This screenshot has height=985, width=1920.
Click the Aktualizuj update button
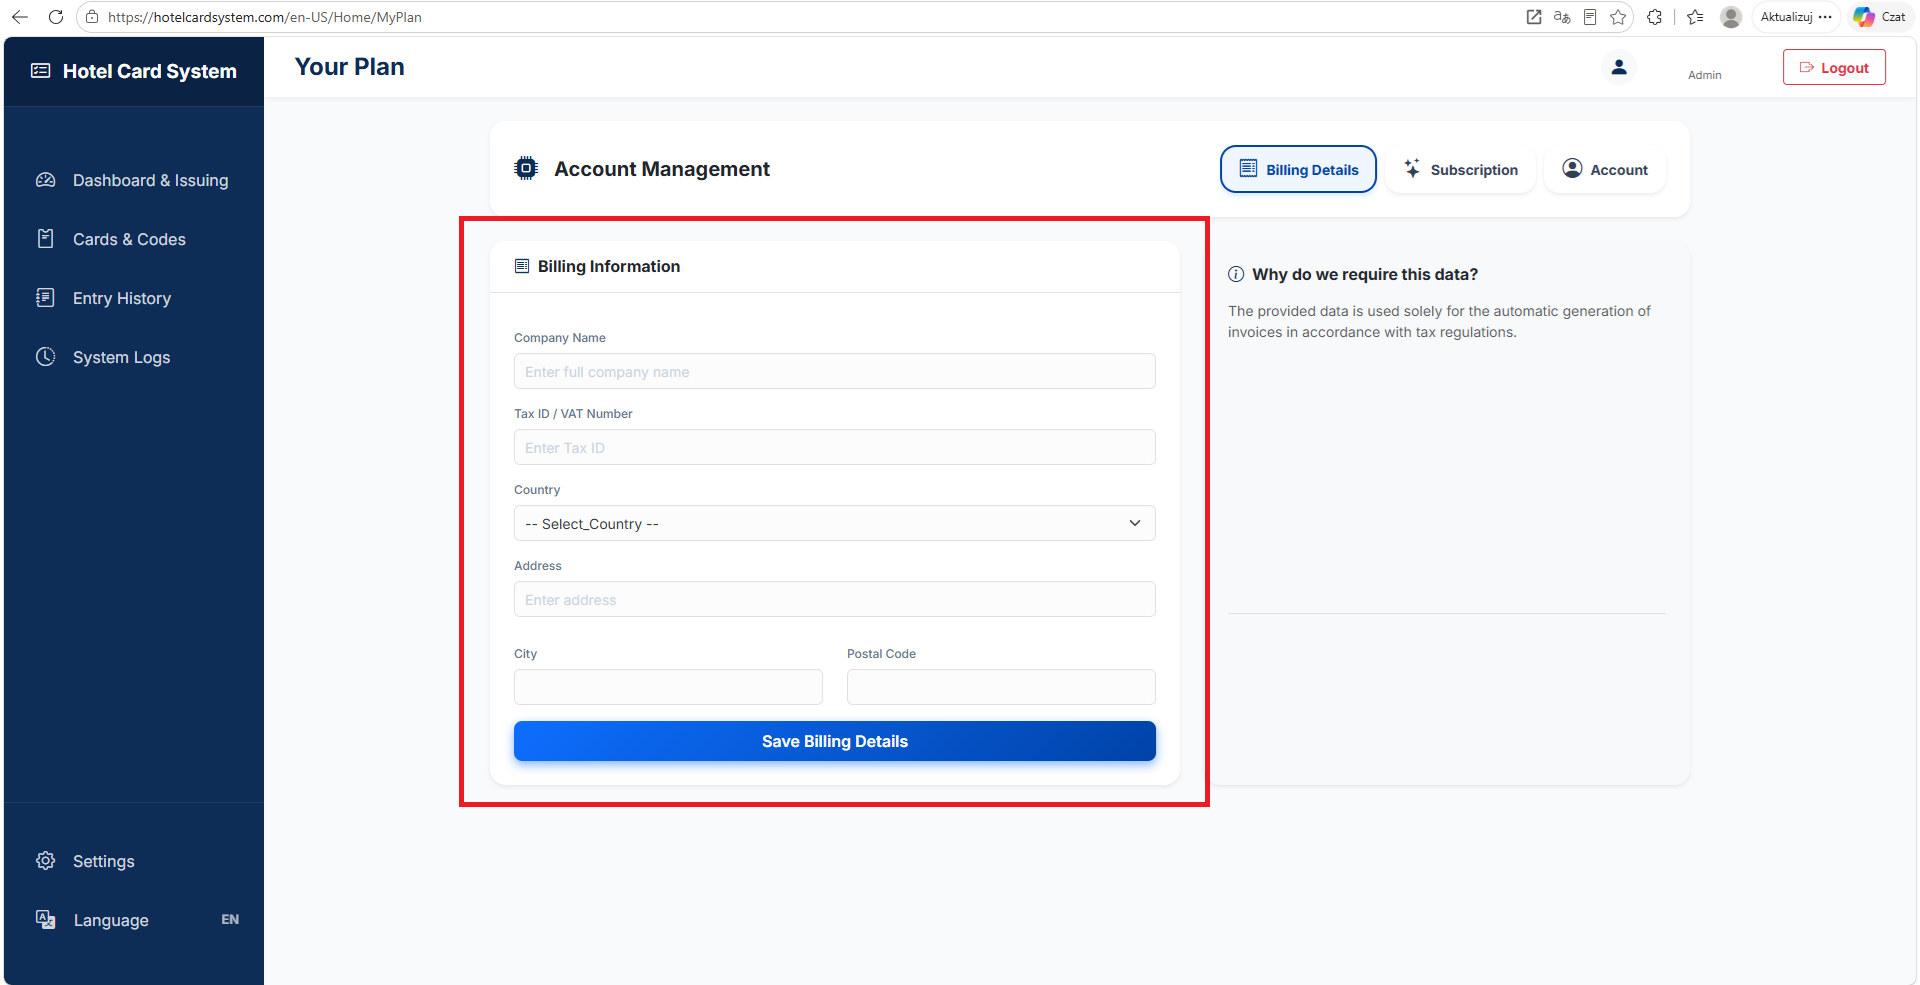1796,17
